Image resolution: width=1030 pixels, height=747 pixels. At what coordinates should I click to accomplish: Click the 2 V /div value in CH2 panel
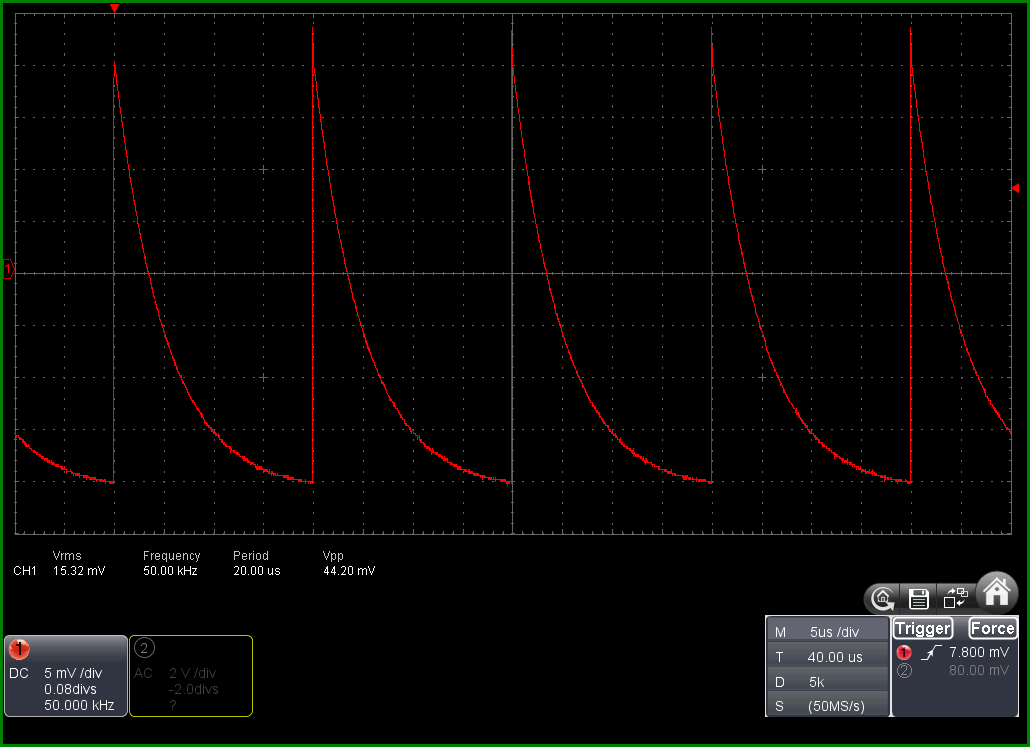pos(192,673)
